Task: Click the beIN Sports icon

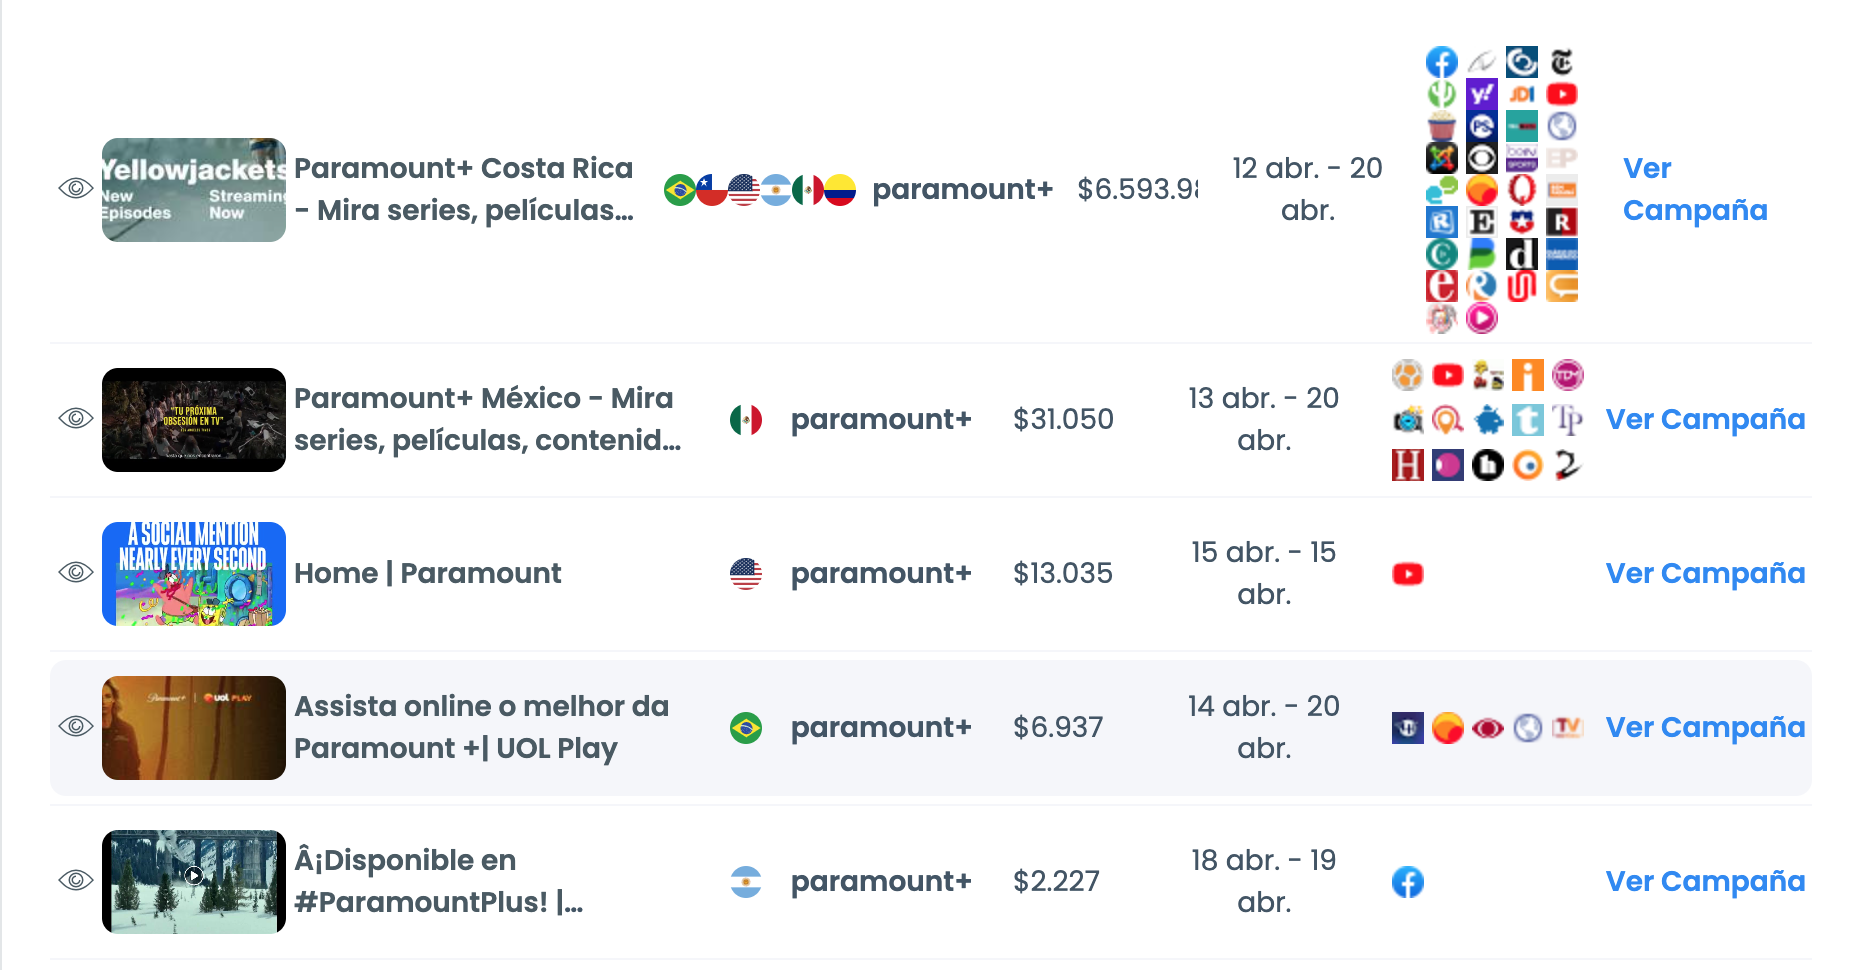Action: coord(1521,158)
